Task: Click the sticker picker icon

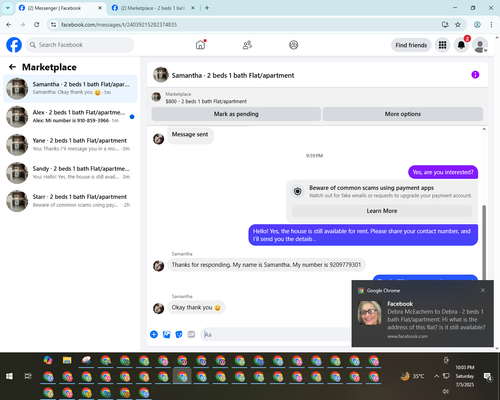Action: pos(179,334)
